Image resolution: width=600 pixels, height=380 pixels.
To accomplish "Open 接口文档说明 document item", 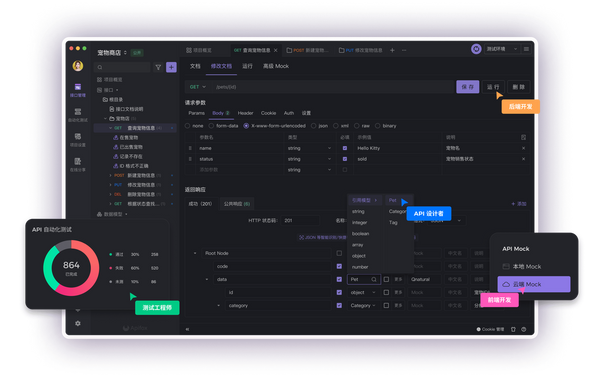I will click(x=126, y=109).
